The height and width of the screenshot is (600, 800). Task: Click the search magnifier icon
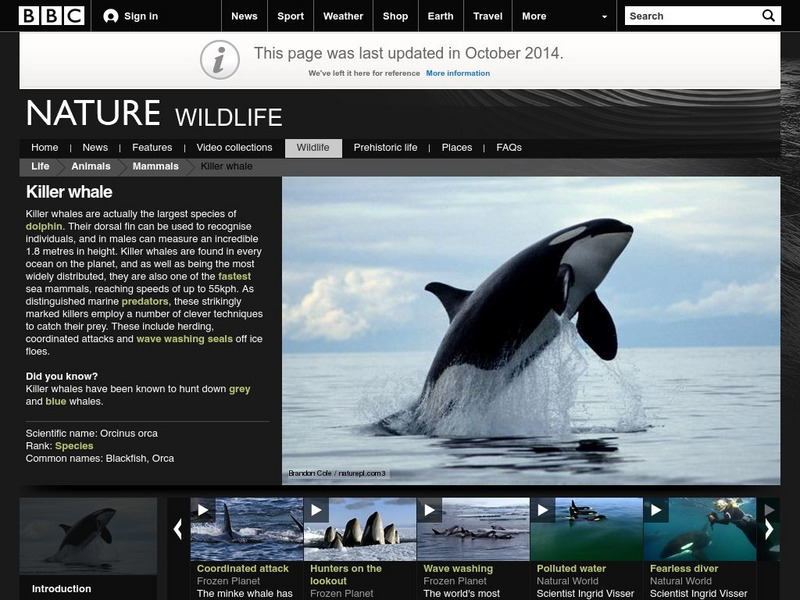click(768, 16)
